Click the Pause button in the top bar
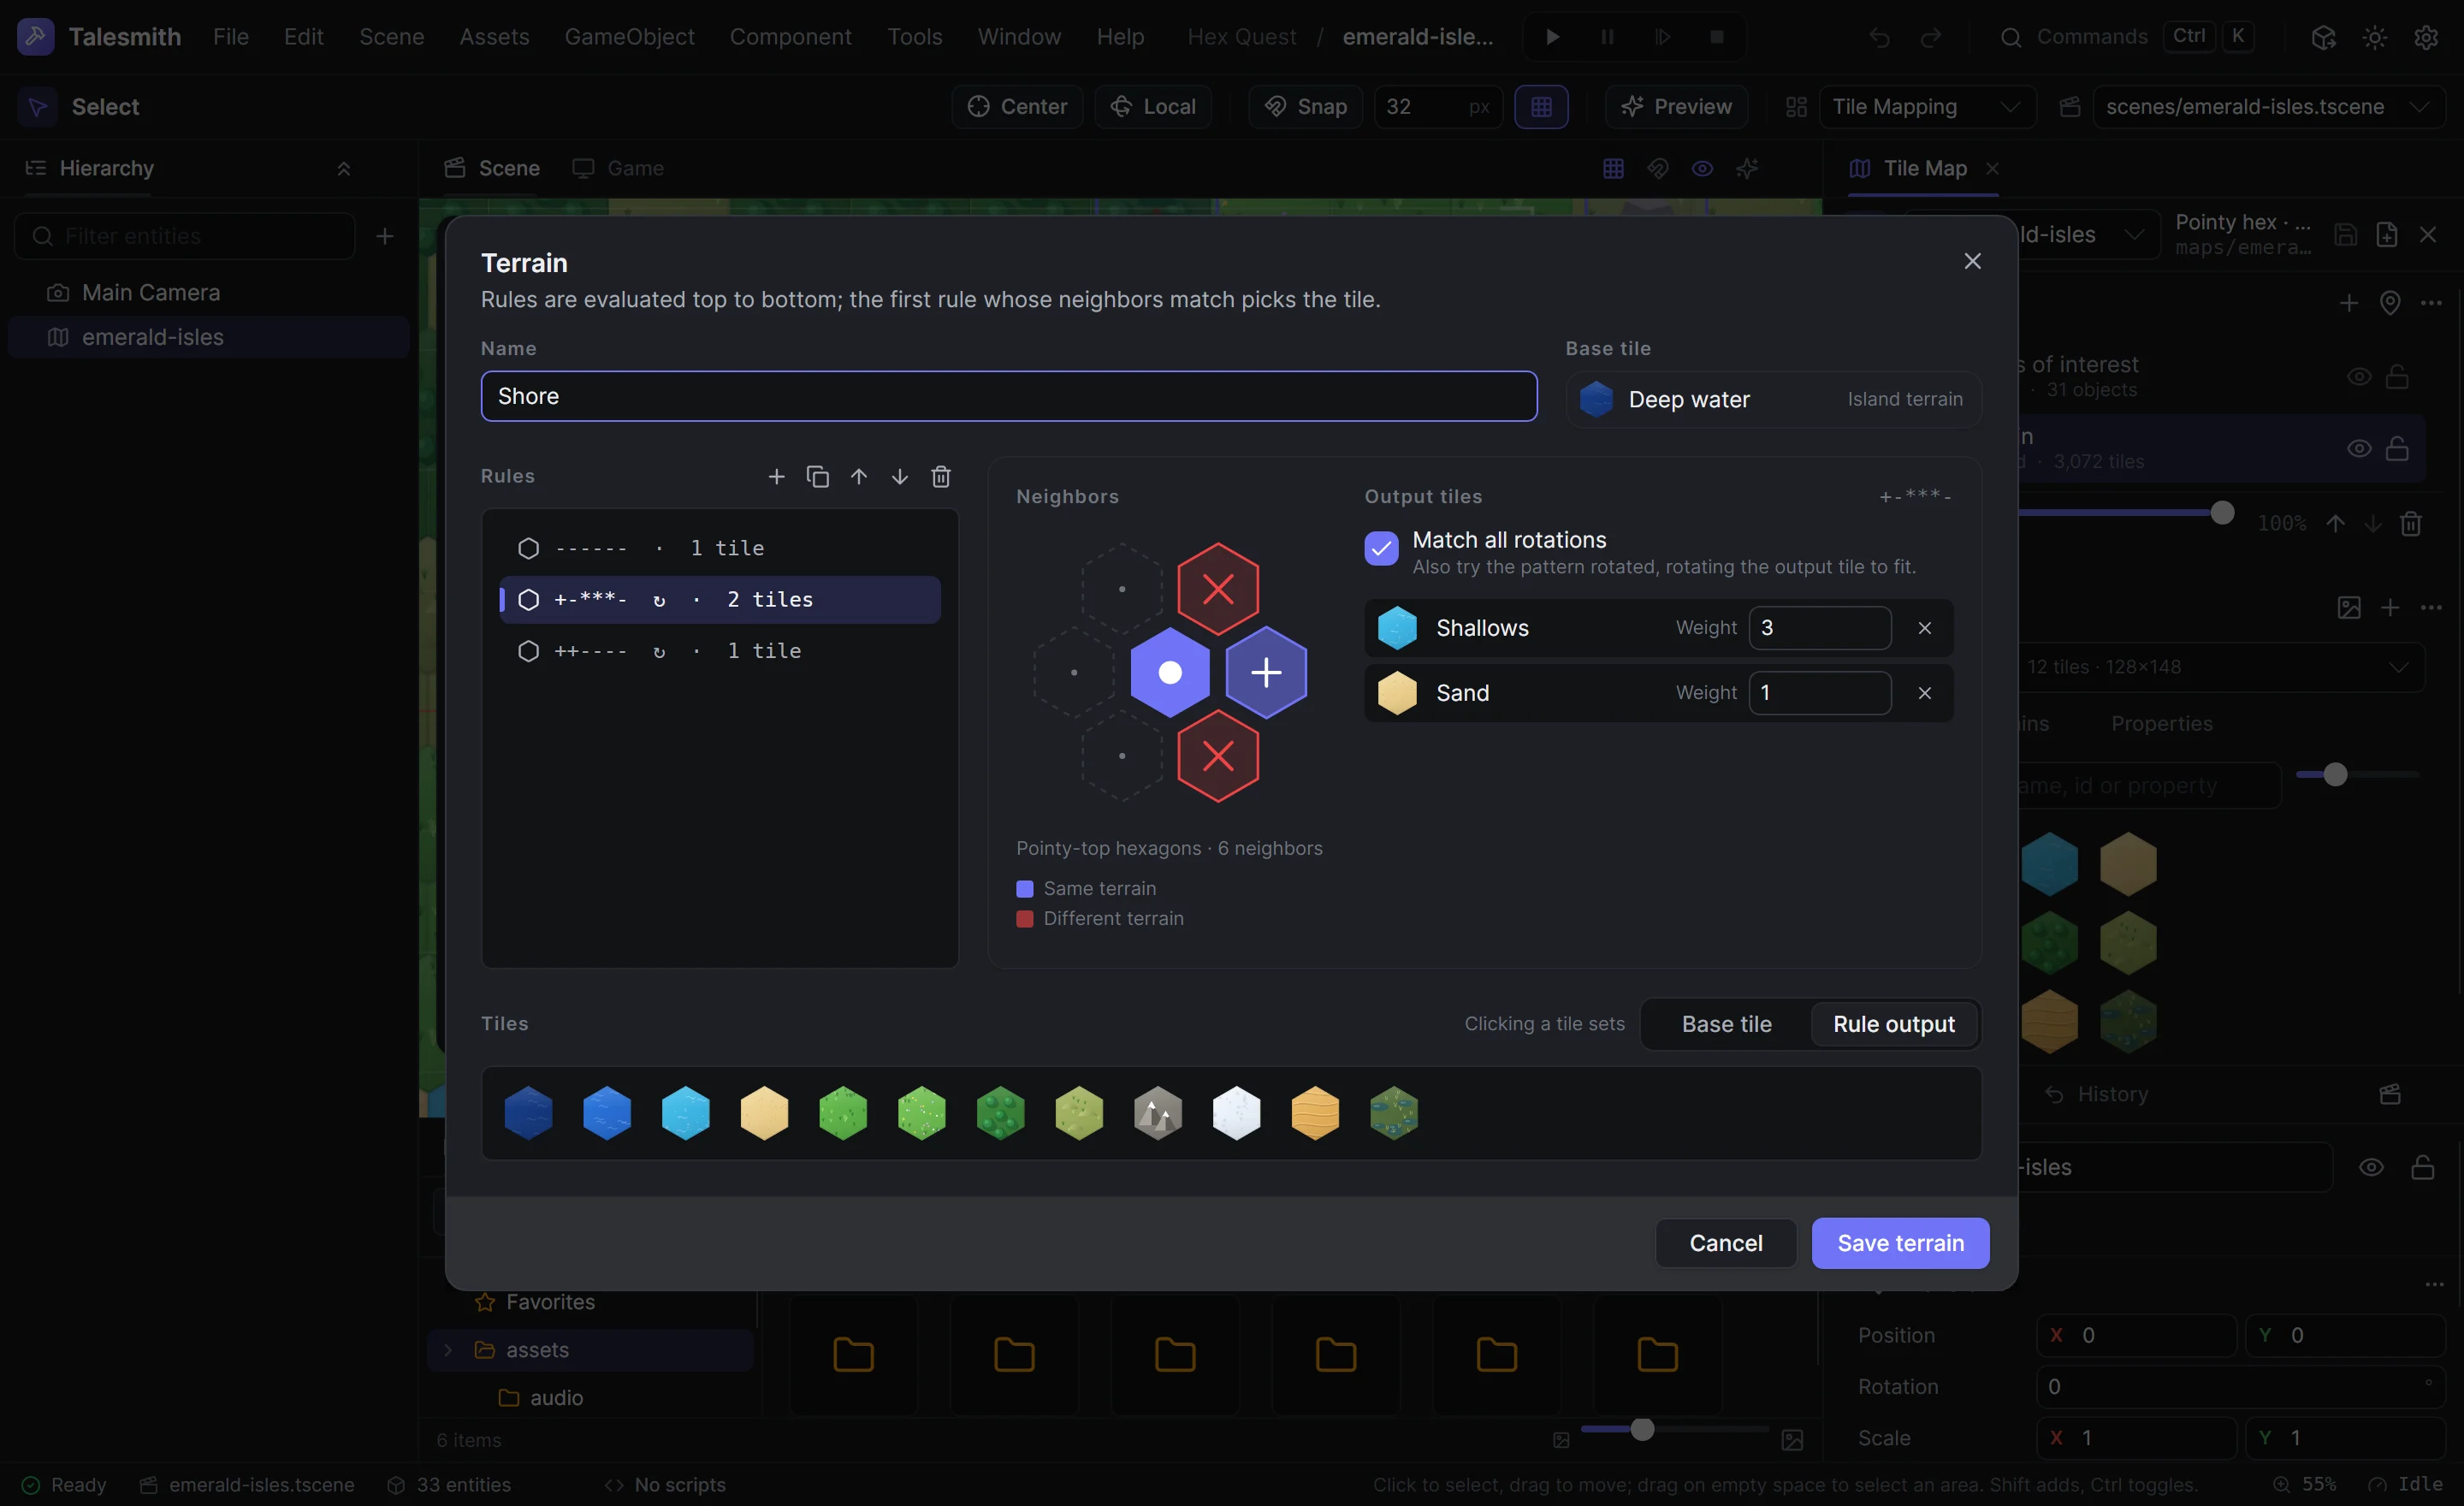2464x1506 pixels. coord(1607,37)
